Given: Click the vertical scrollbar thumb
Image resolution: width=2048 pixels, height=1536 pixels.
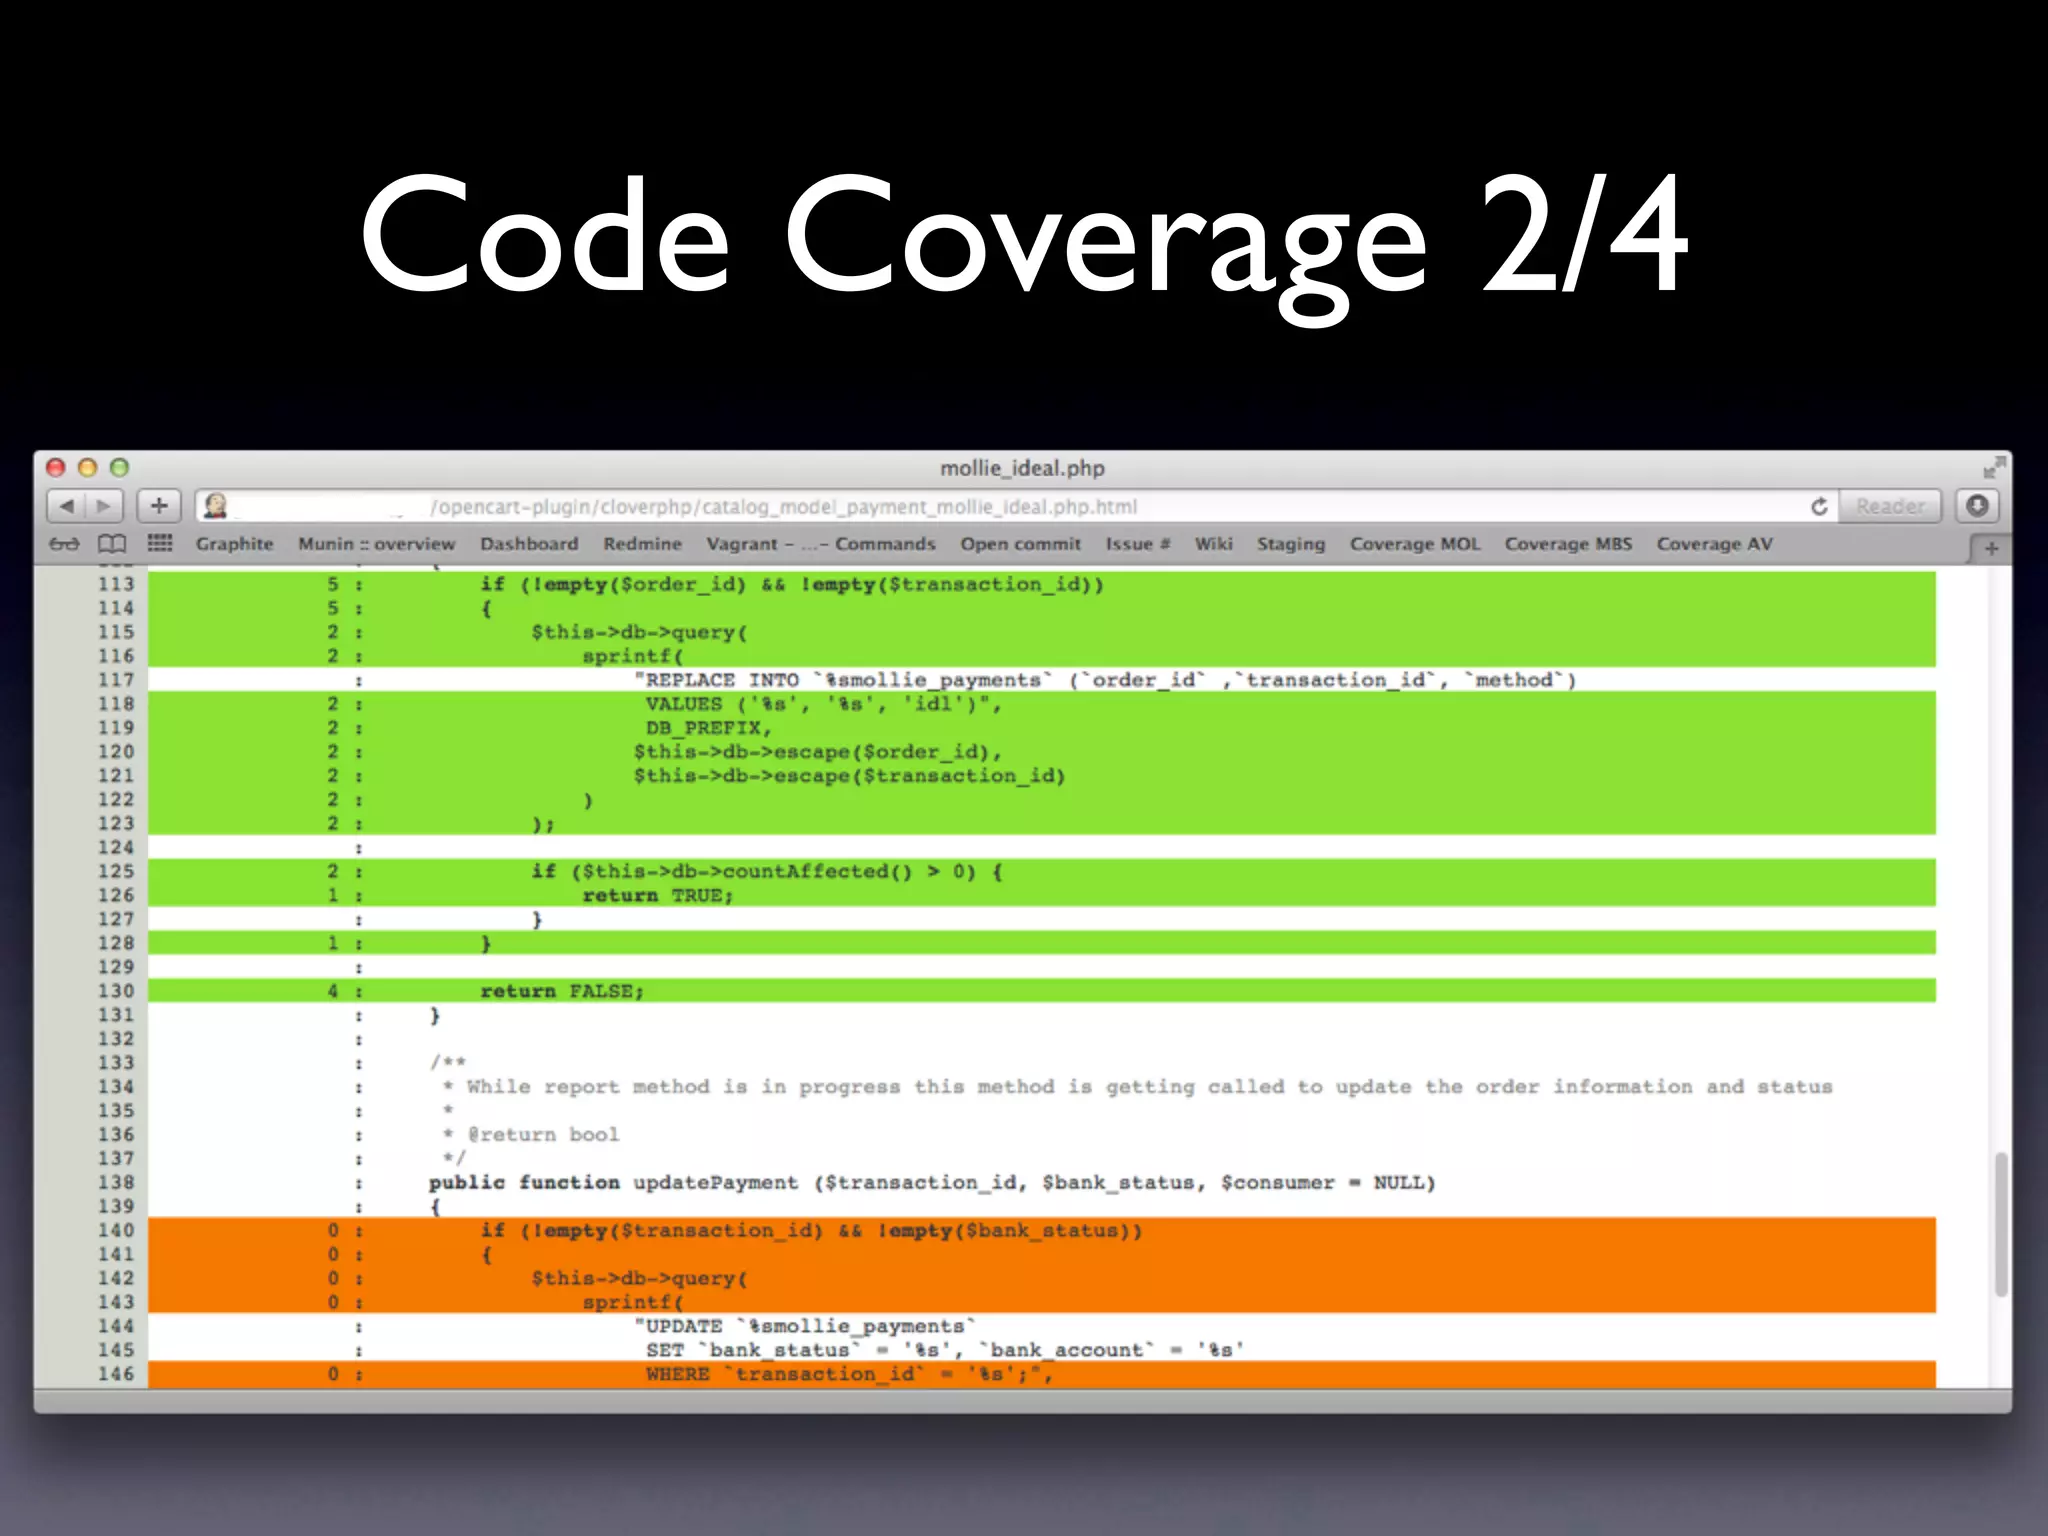Looking at the screenshot, I should tap(2001, 1225).
